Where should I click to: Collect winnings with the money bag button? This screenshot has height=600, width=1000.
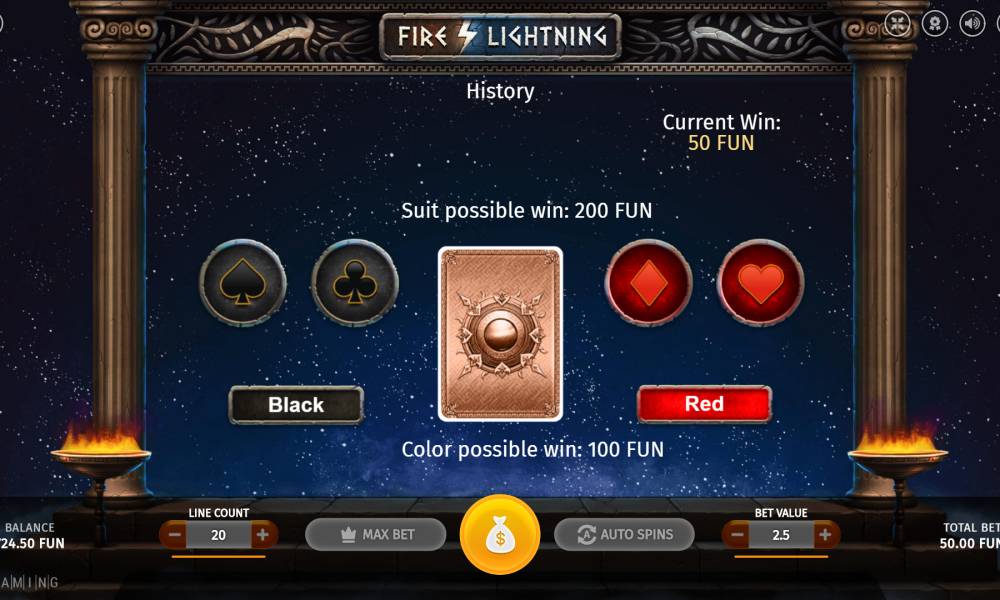[500, 534]
